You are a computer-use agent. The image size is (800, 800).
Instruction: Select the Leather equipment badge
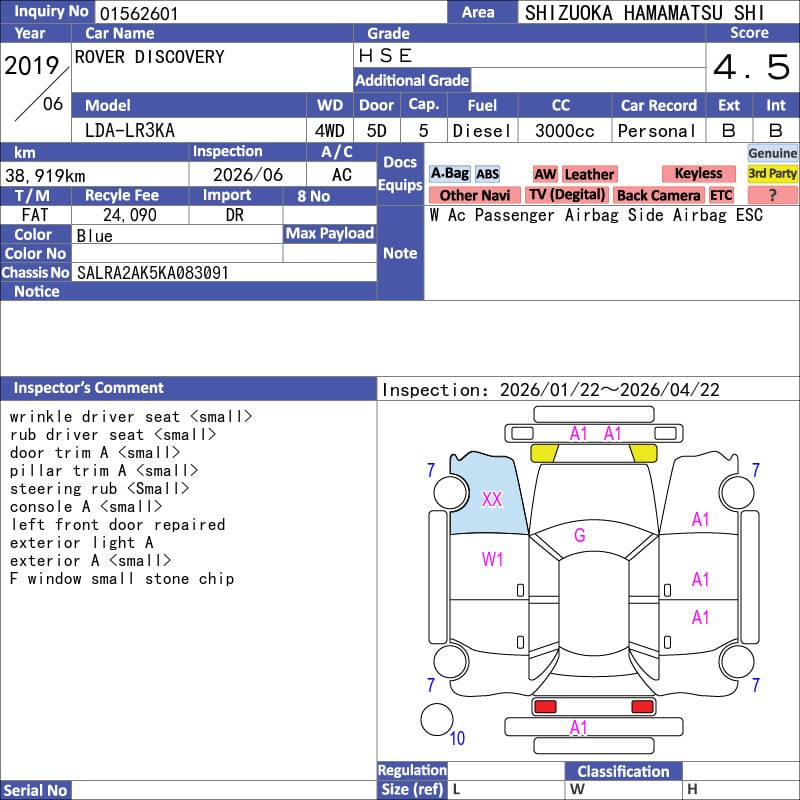pyautogui.click(x=589, y=174)
